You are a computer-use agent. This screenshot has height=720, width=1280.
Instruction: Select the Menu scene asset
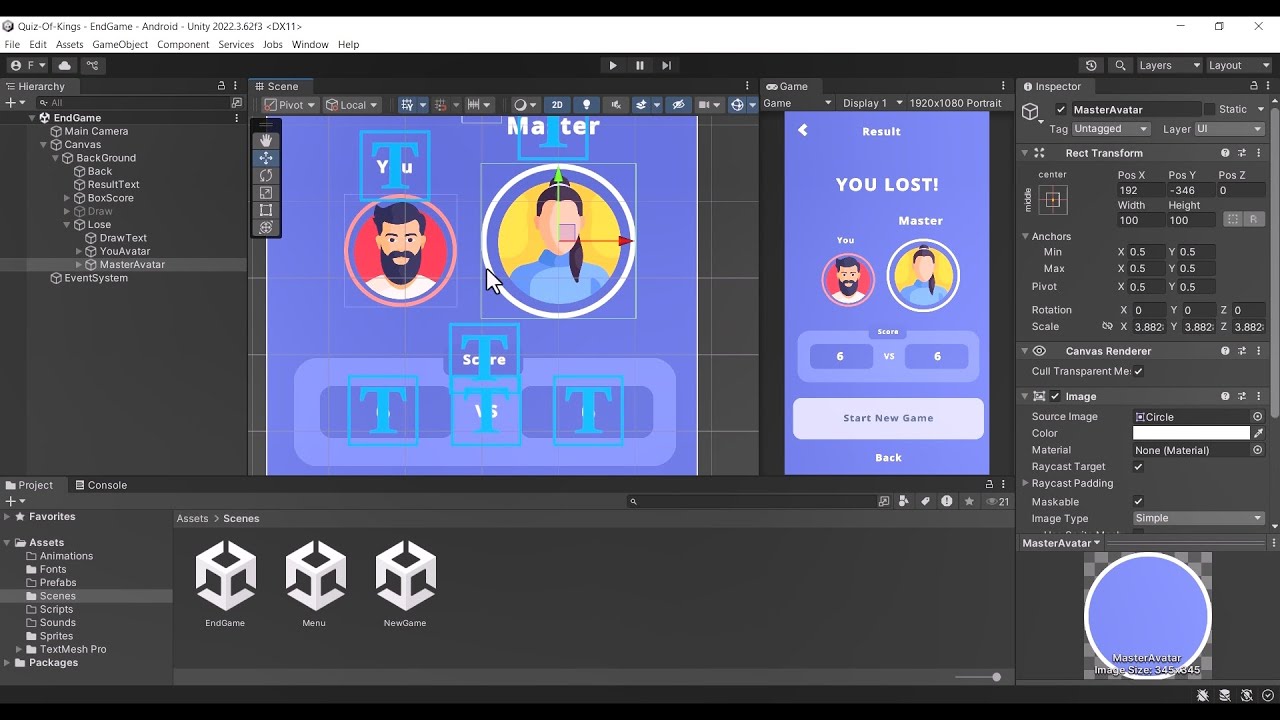[315, 583]
